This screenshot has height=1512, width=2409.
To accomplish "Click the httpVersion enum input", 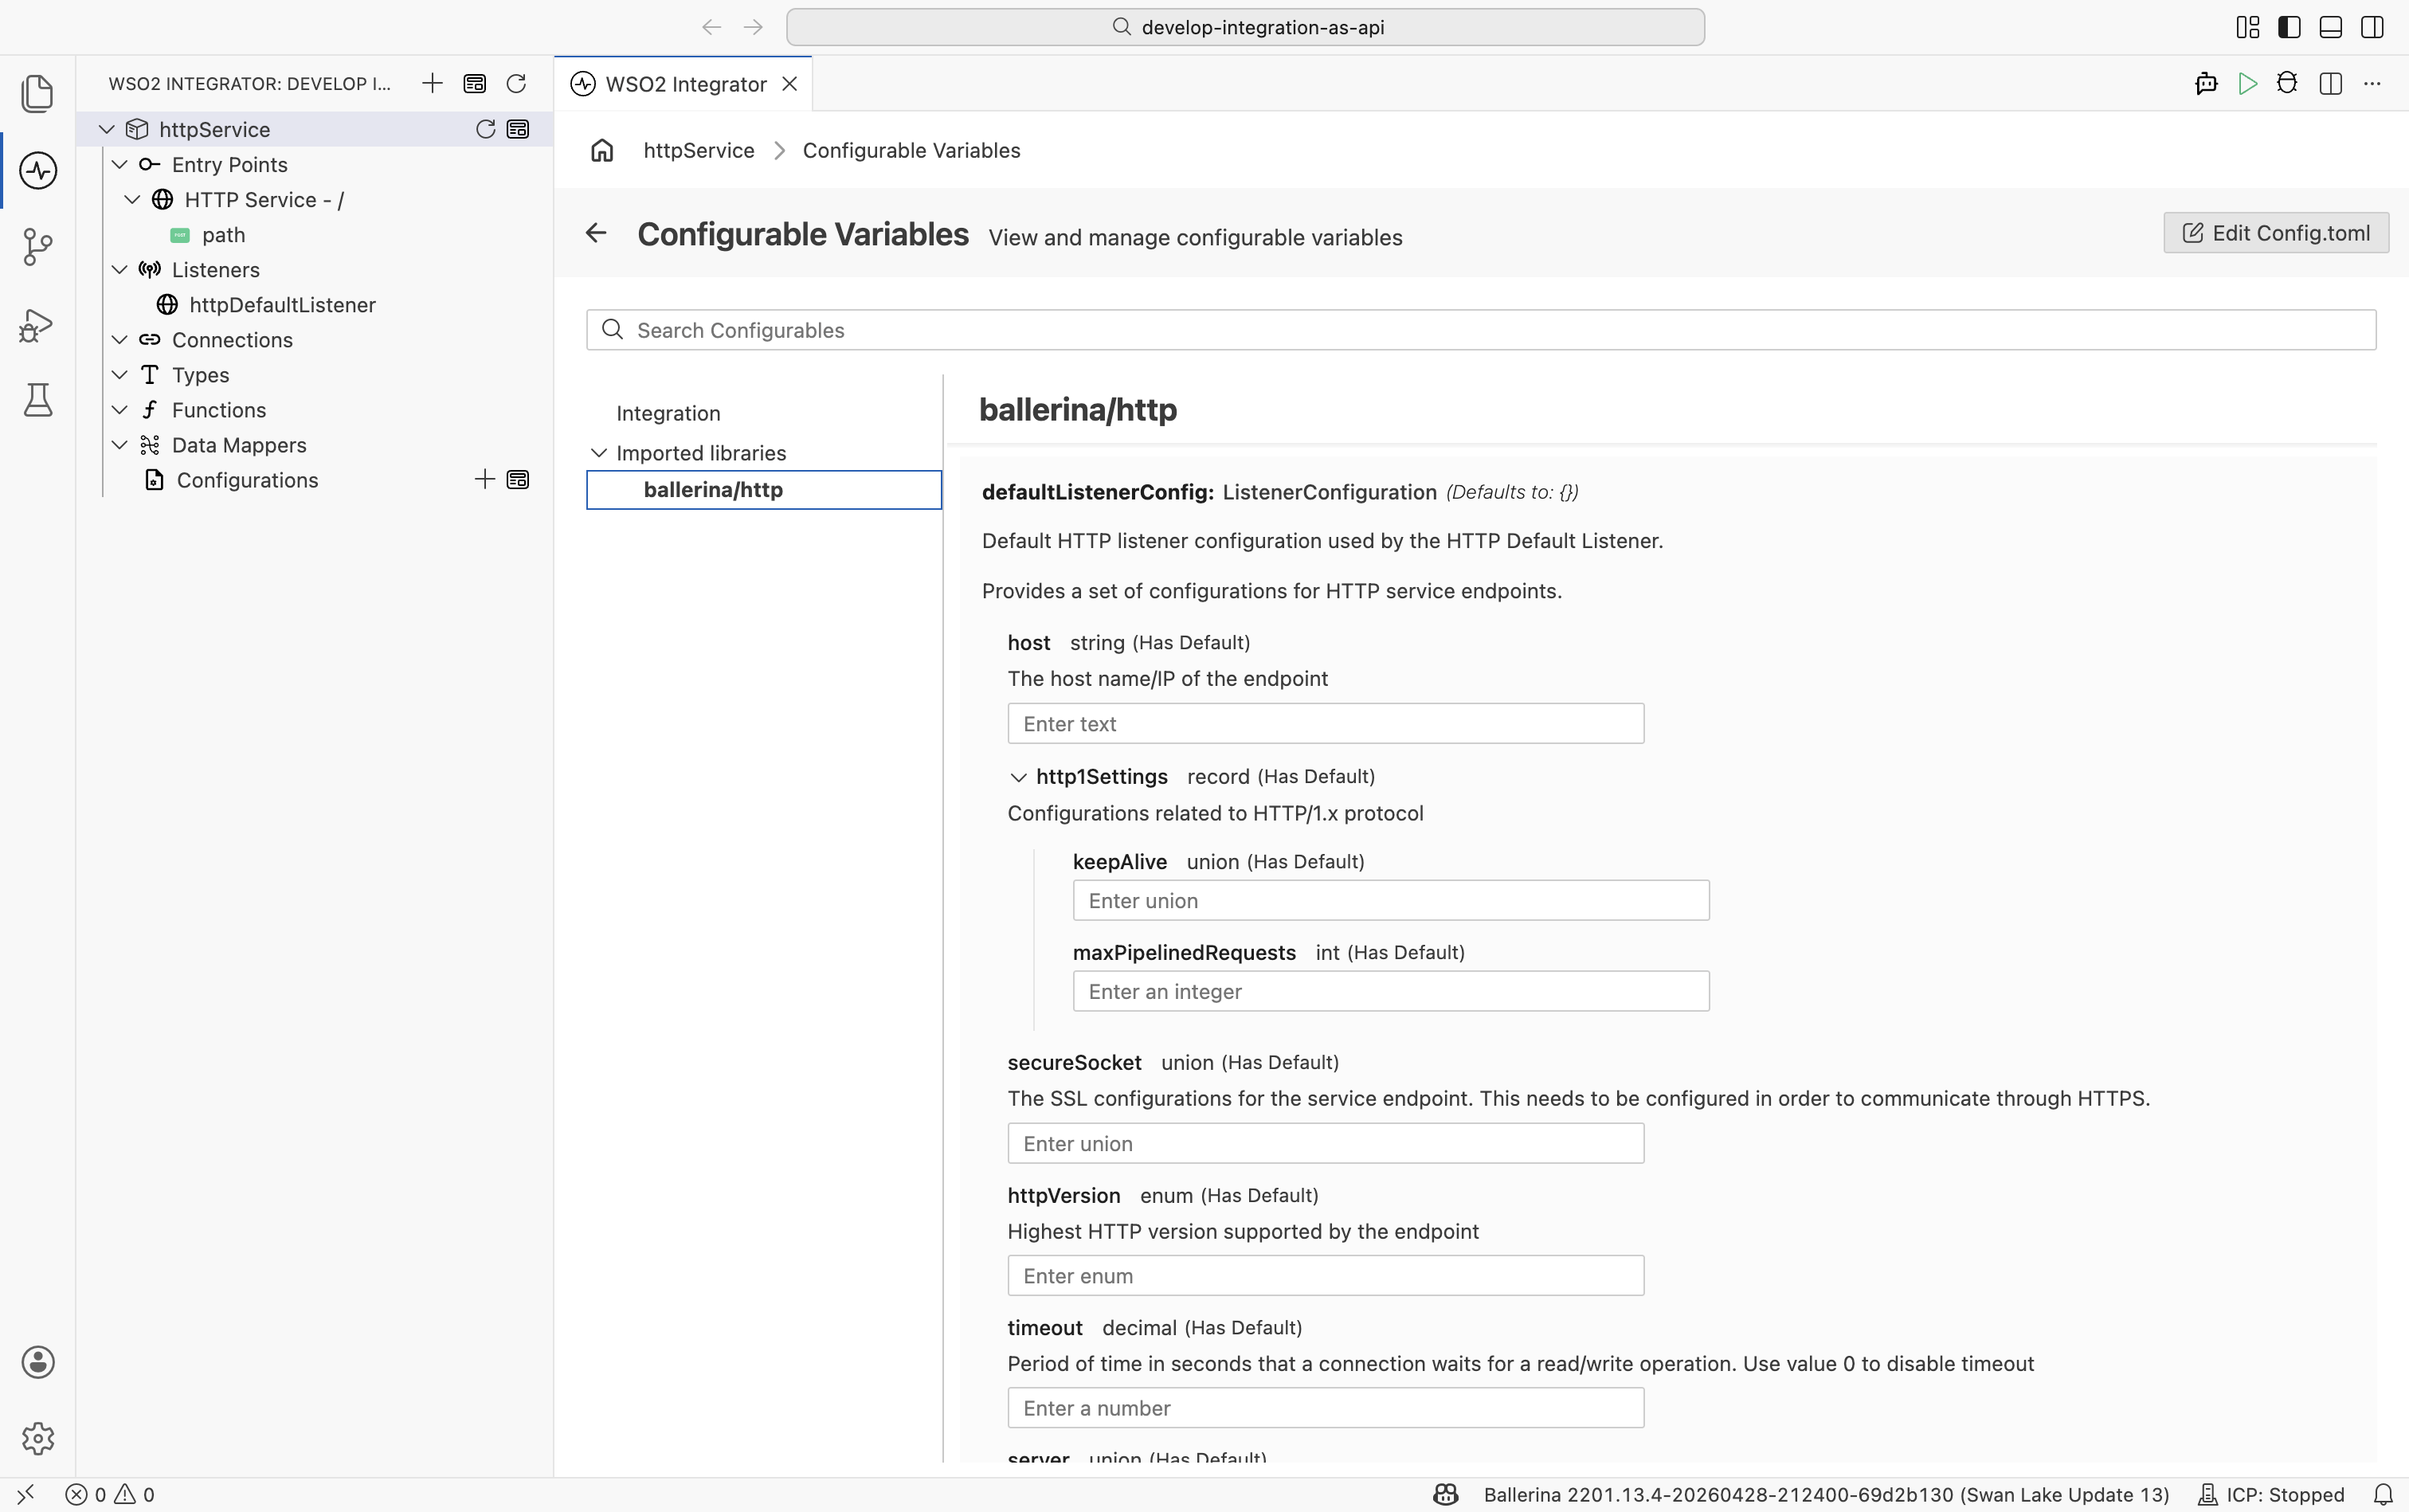I will click(x=1325, y=1275).
